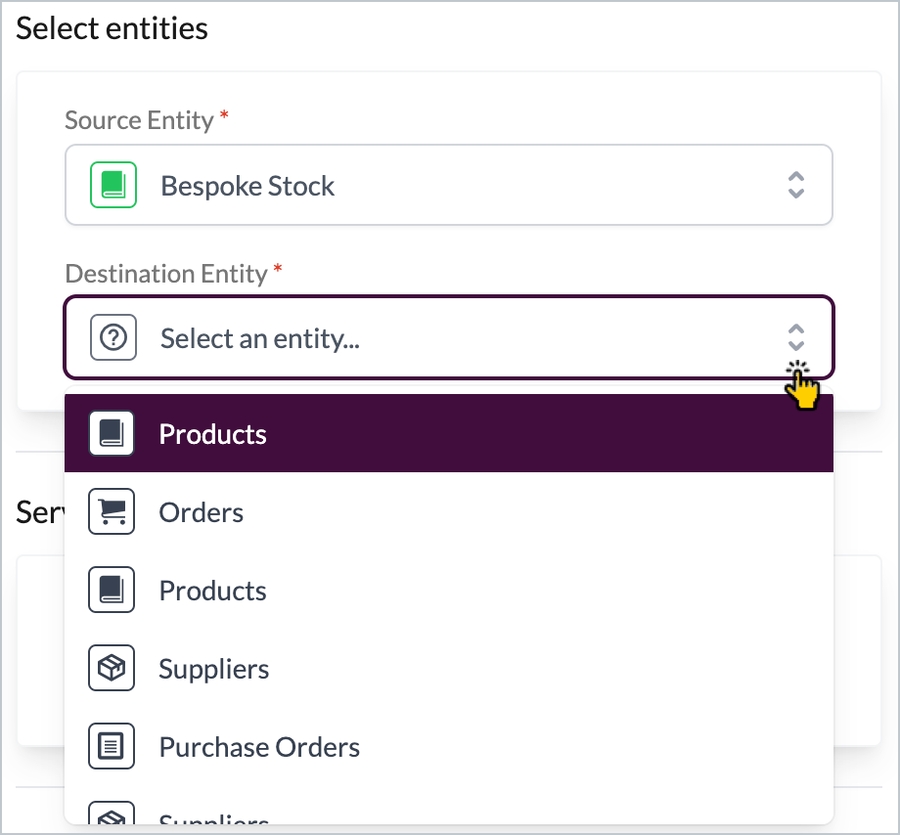Viewport: 900px width, 835px height.
Task: Click the green book icon beside Bespoke Stock
Action: pyautogui.click(x=112, y=186)
